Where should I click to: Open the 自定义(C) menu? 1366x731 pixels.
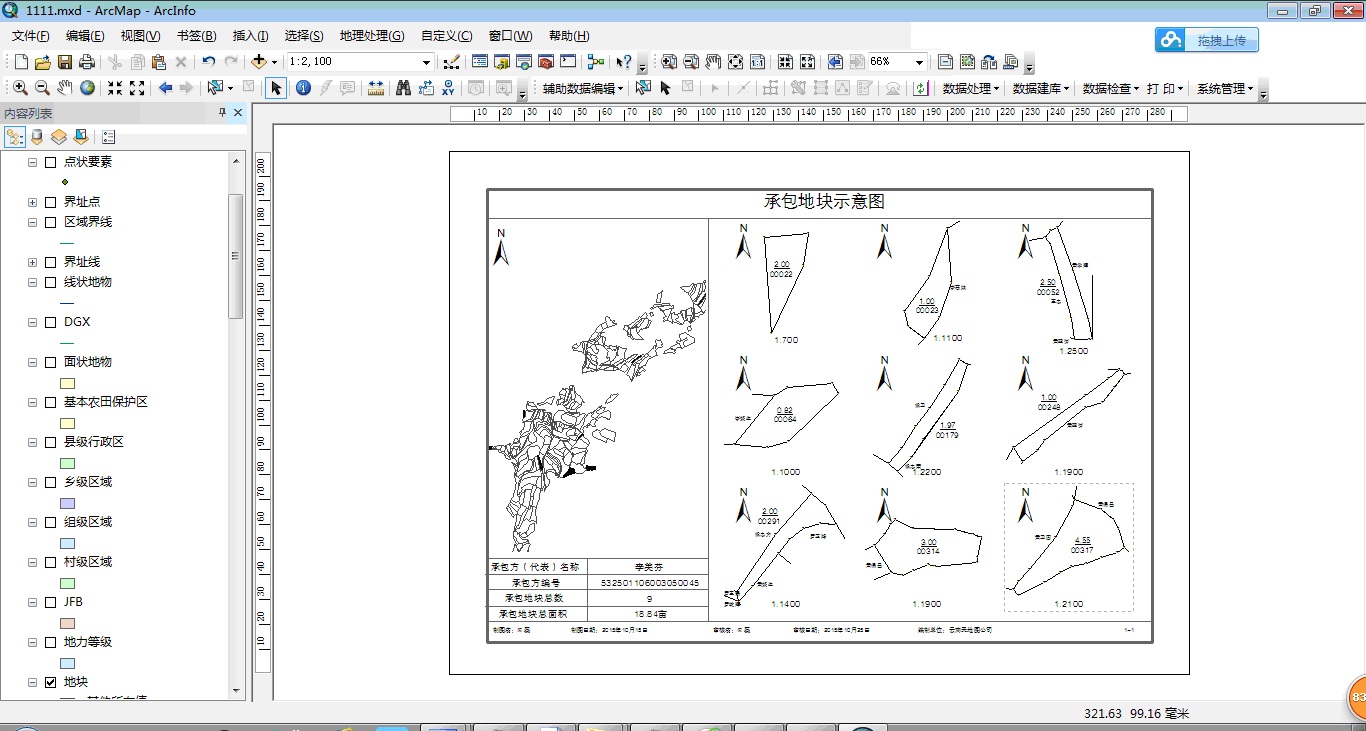click(447, 36)
